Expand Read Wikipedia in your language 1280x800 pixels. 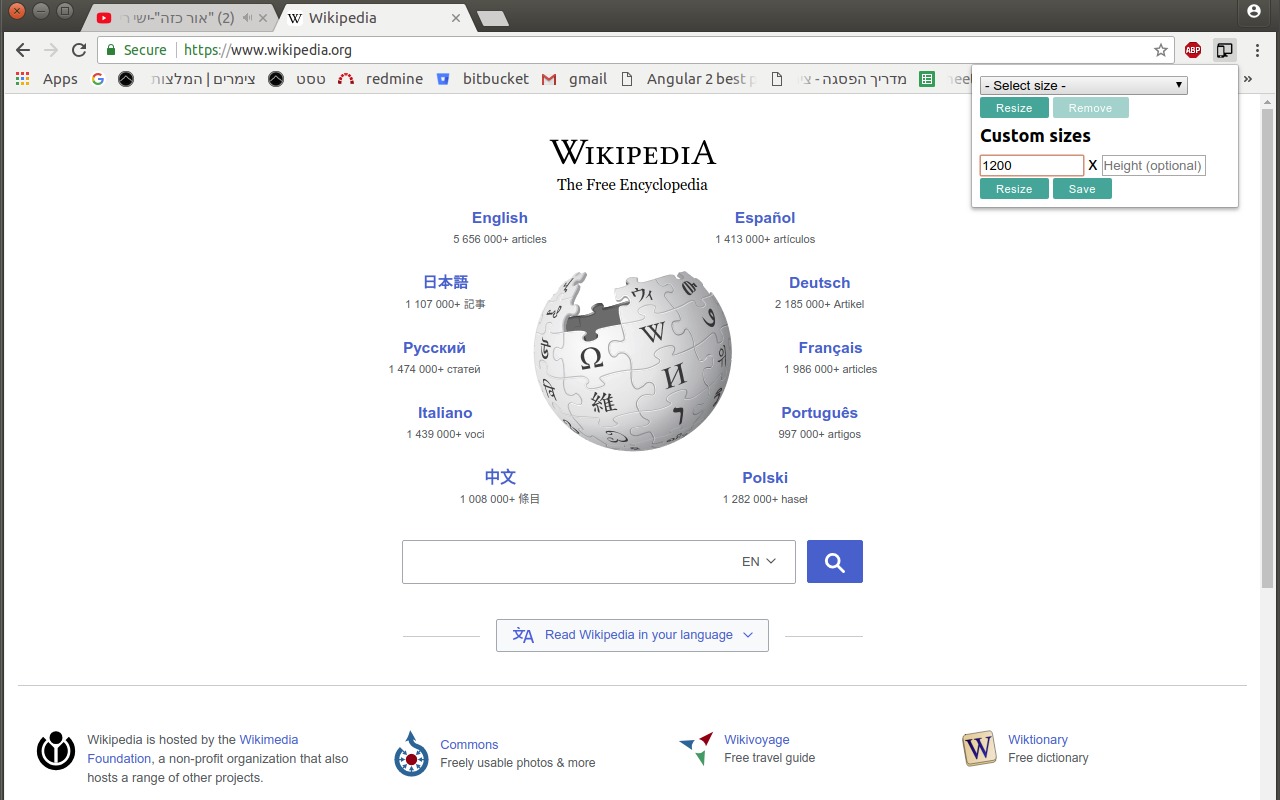tap(632, 635)
